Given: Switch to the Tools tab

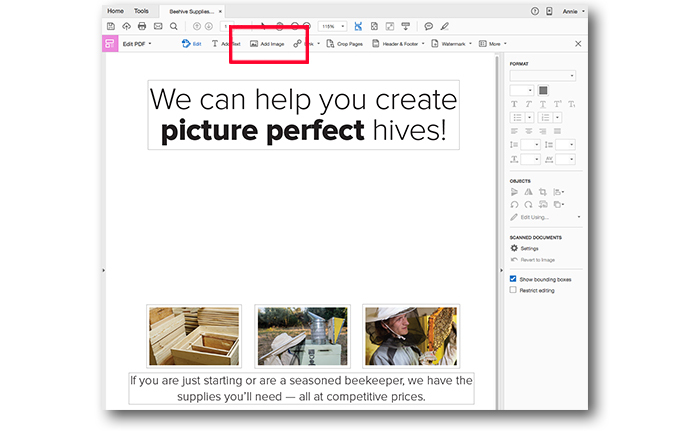Looking at the screenshot, I should pyautogui.click(x=141, y=10).
